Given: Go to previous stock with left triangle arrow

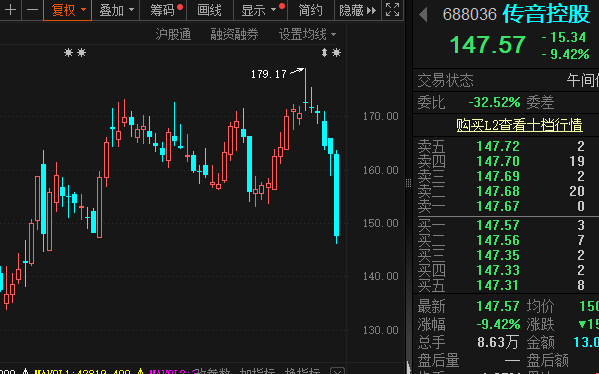Looking at the screenshot, I should [x=423, y=15].
